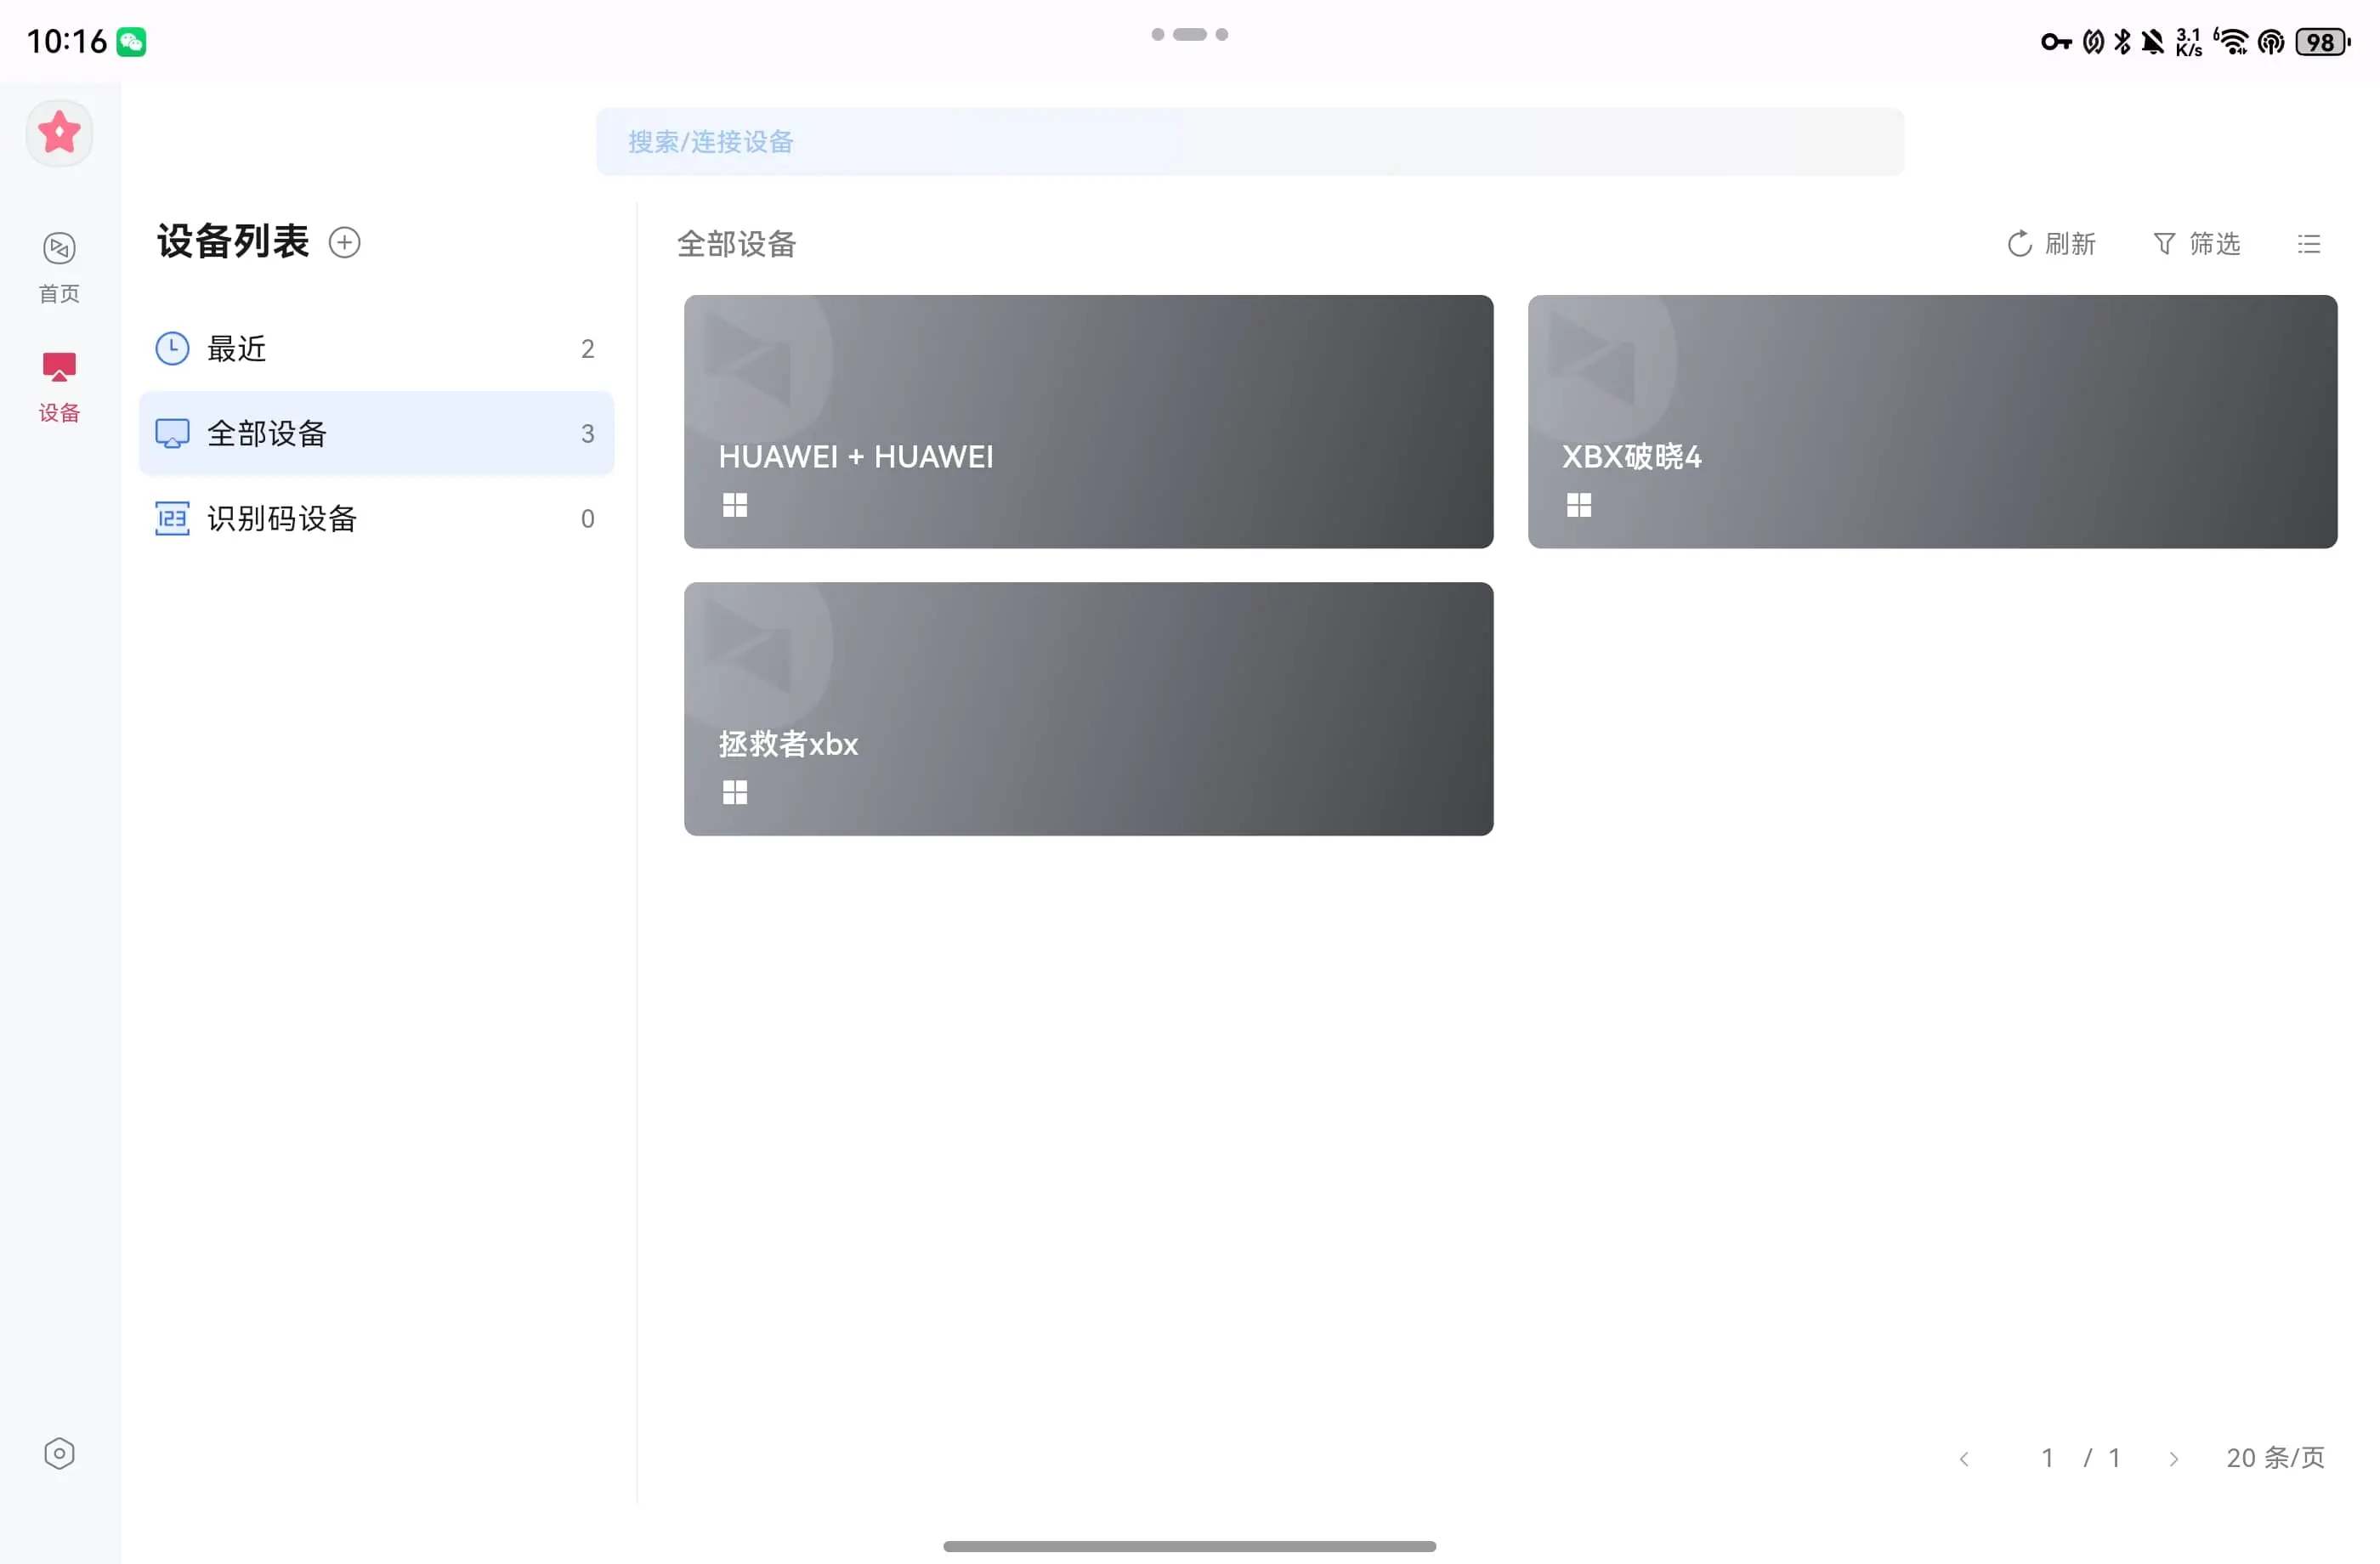Go to the previous page arrow
The width and height of the screenshot is (2380, 1564).
point(1964,1459)
